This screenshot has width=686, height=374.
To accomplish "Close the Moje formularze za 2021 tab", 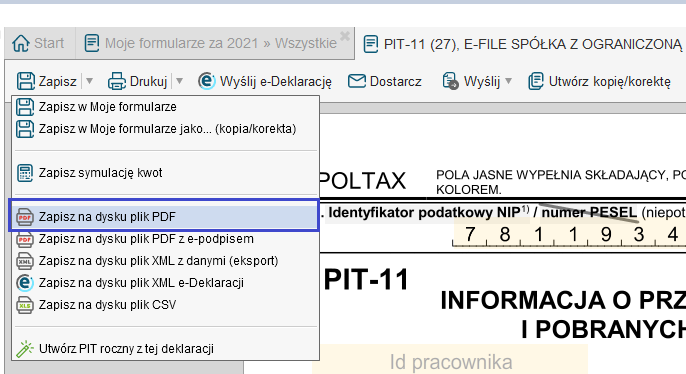I will [x=345, y=36].
